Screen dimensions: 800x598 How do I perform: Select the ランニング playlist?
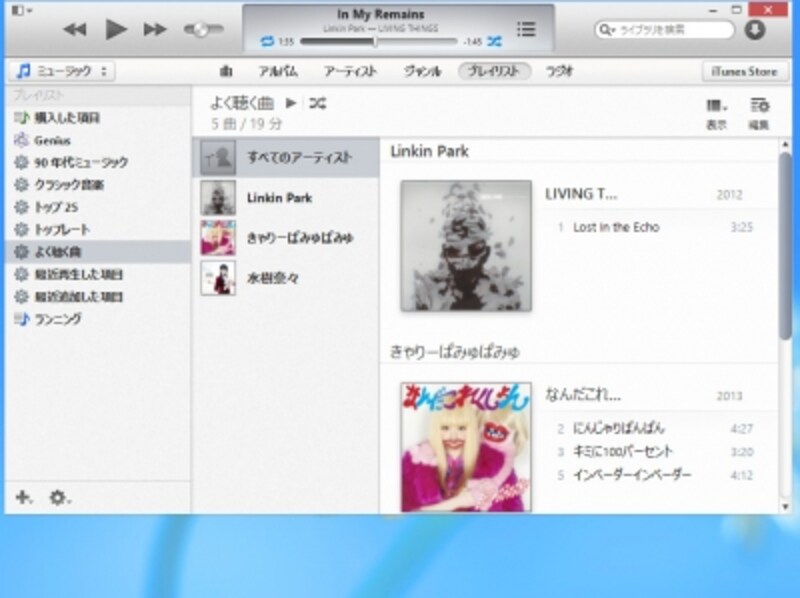tap(97, 319)
